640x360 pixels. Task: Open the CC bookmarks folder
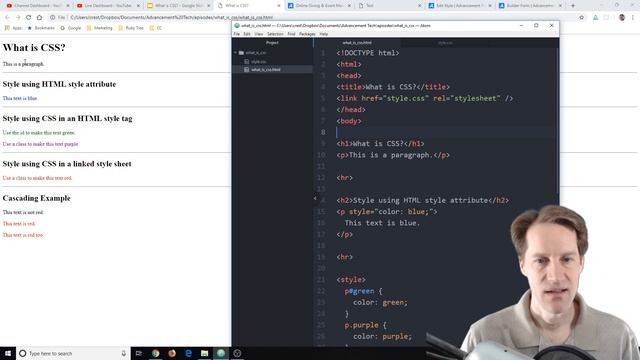156,28
